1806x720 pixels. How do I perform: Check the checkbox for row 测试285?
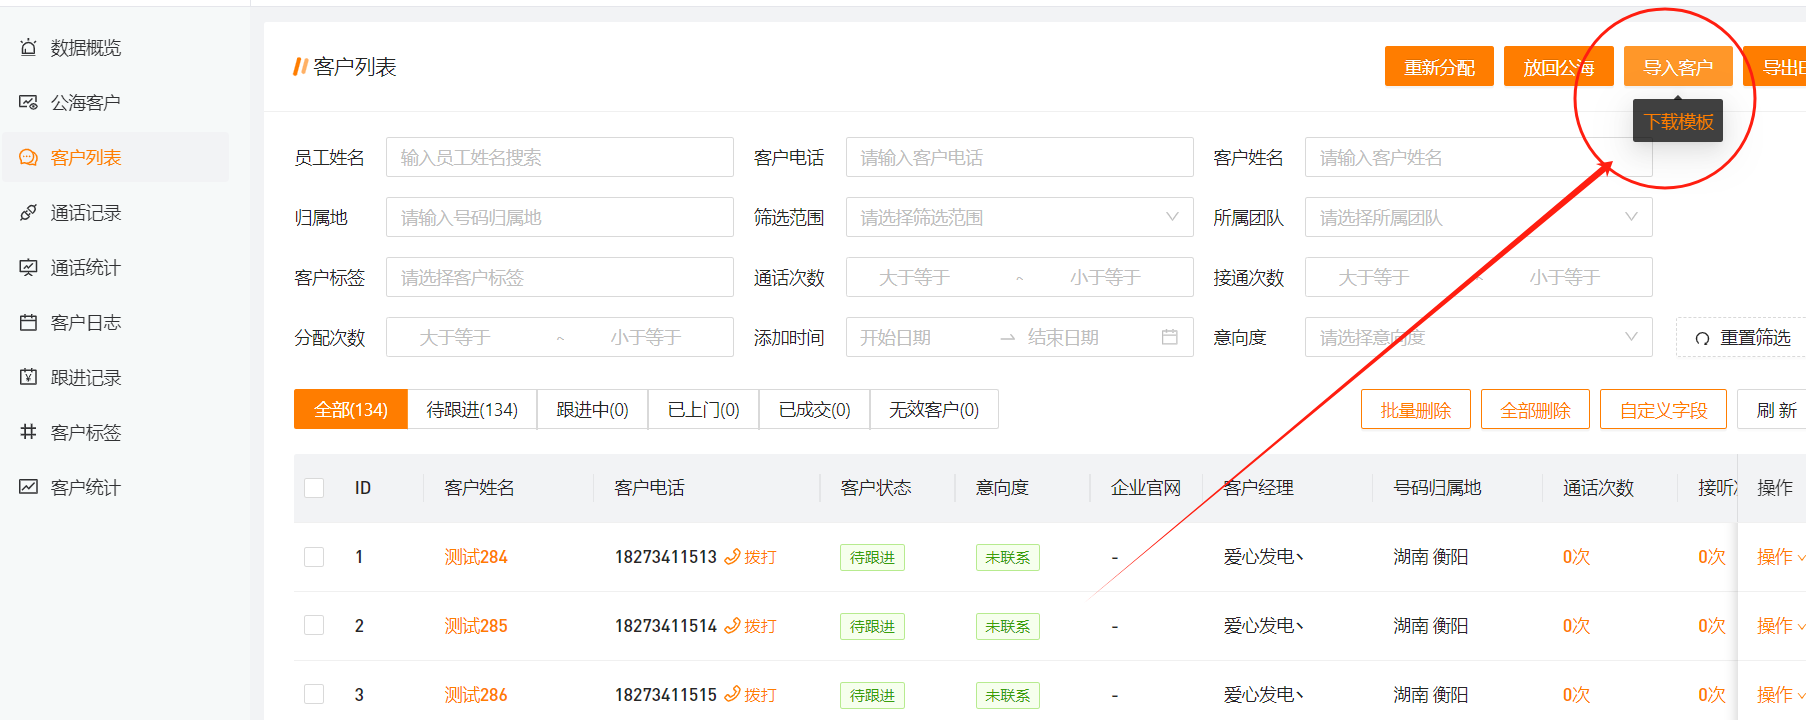pyautogui.click(x=314, y=626)
